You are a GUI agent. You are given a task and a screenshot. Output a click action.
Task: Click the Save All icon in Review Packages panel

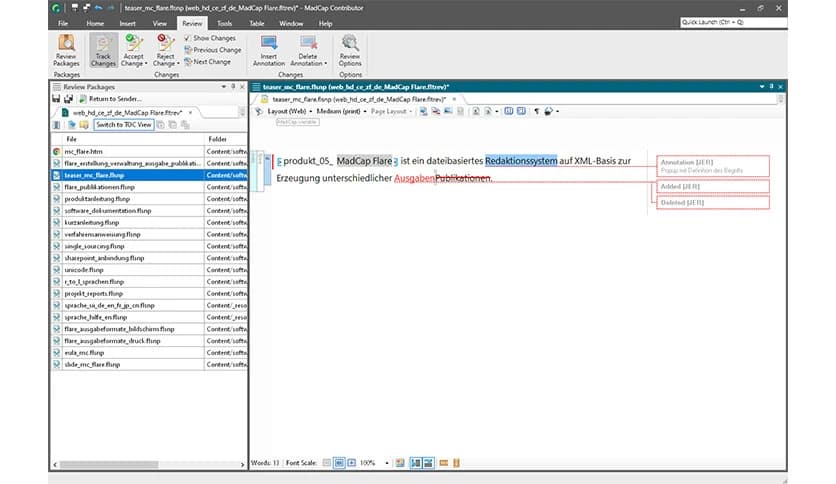point(68,99)
